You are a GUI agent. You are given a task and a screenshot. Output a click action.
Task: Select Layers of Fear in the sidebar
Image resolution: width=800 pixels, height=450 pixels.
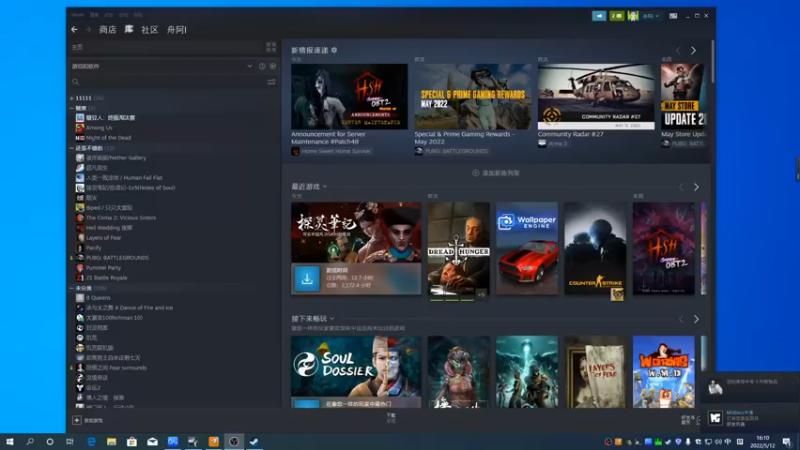pyautogui.click(x=104, y=238)
